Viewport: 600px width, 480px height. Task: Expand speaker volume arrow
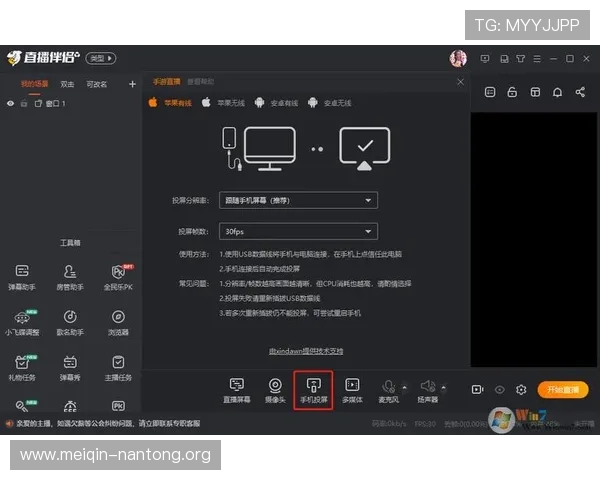click(x=443, y=388)
